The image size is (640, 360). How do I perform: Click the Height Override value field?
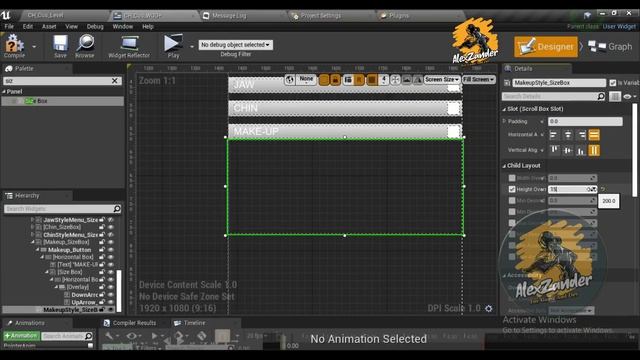tap(573, 189)
